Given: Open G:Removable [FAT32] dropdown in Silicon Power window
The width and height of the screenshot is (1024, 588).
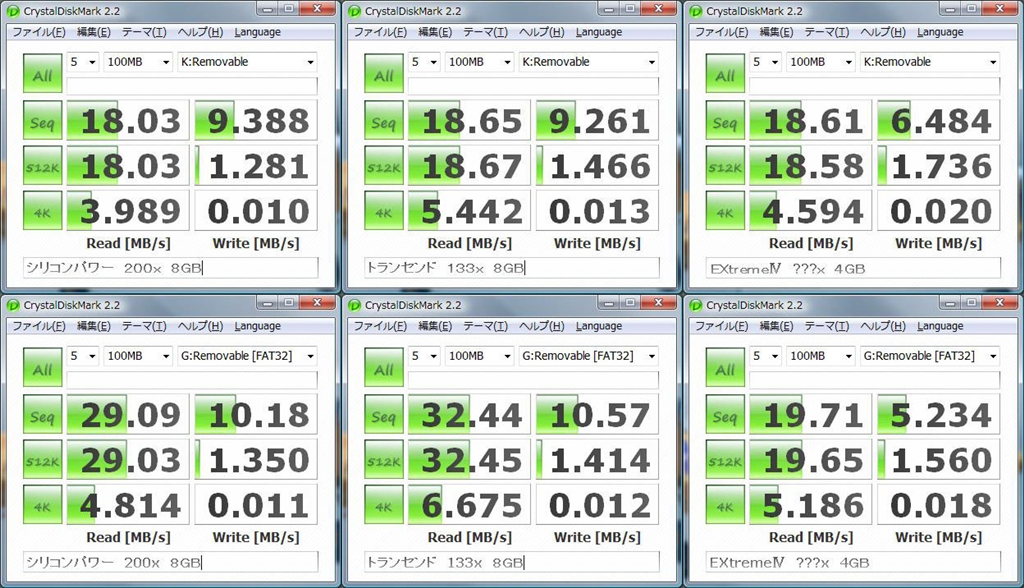Looking at the screenshot, I should coord(247,356).
